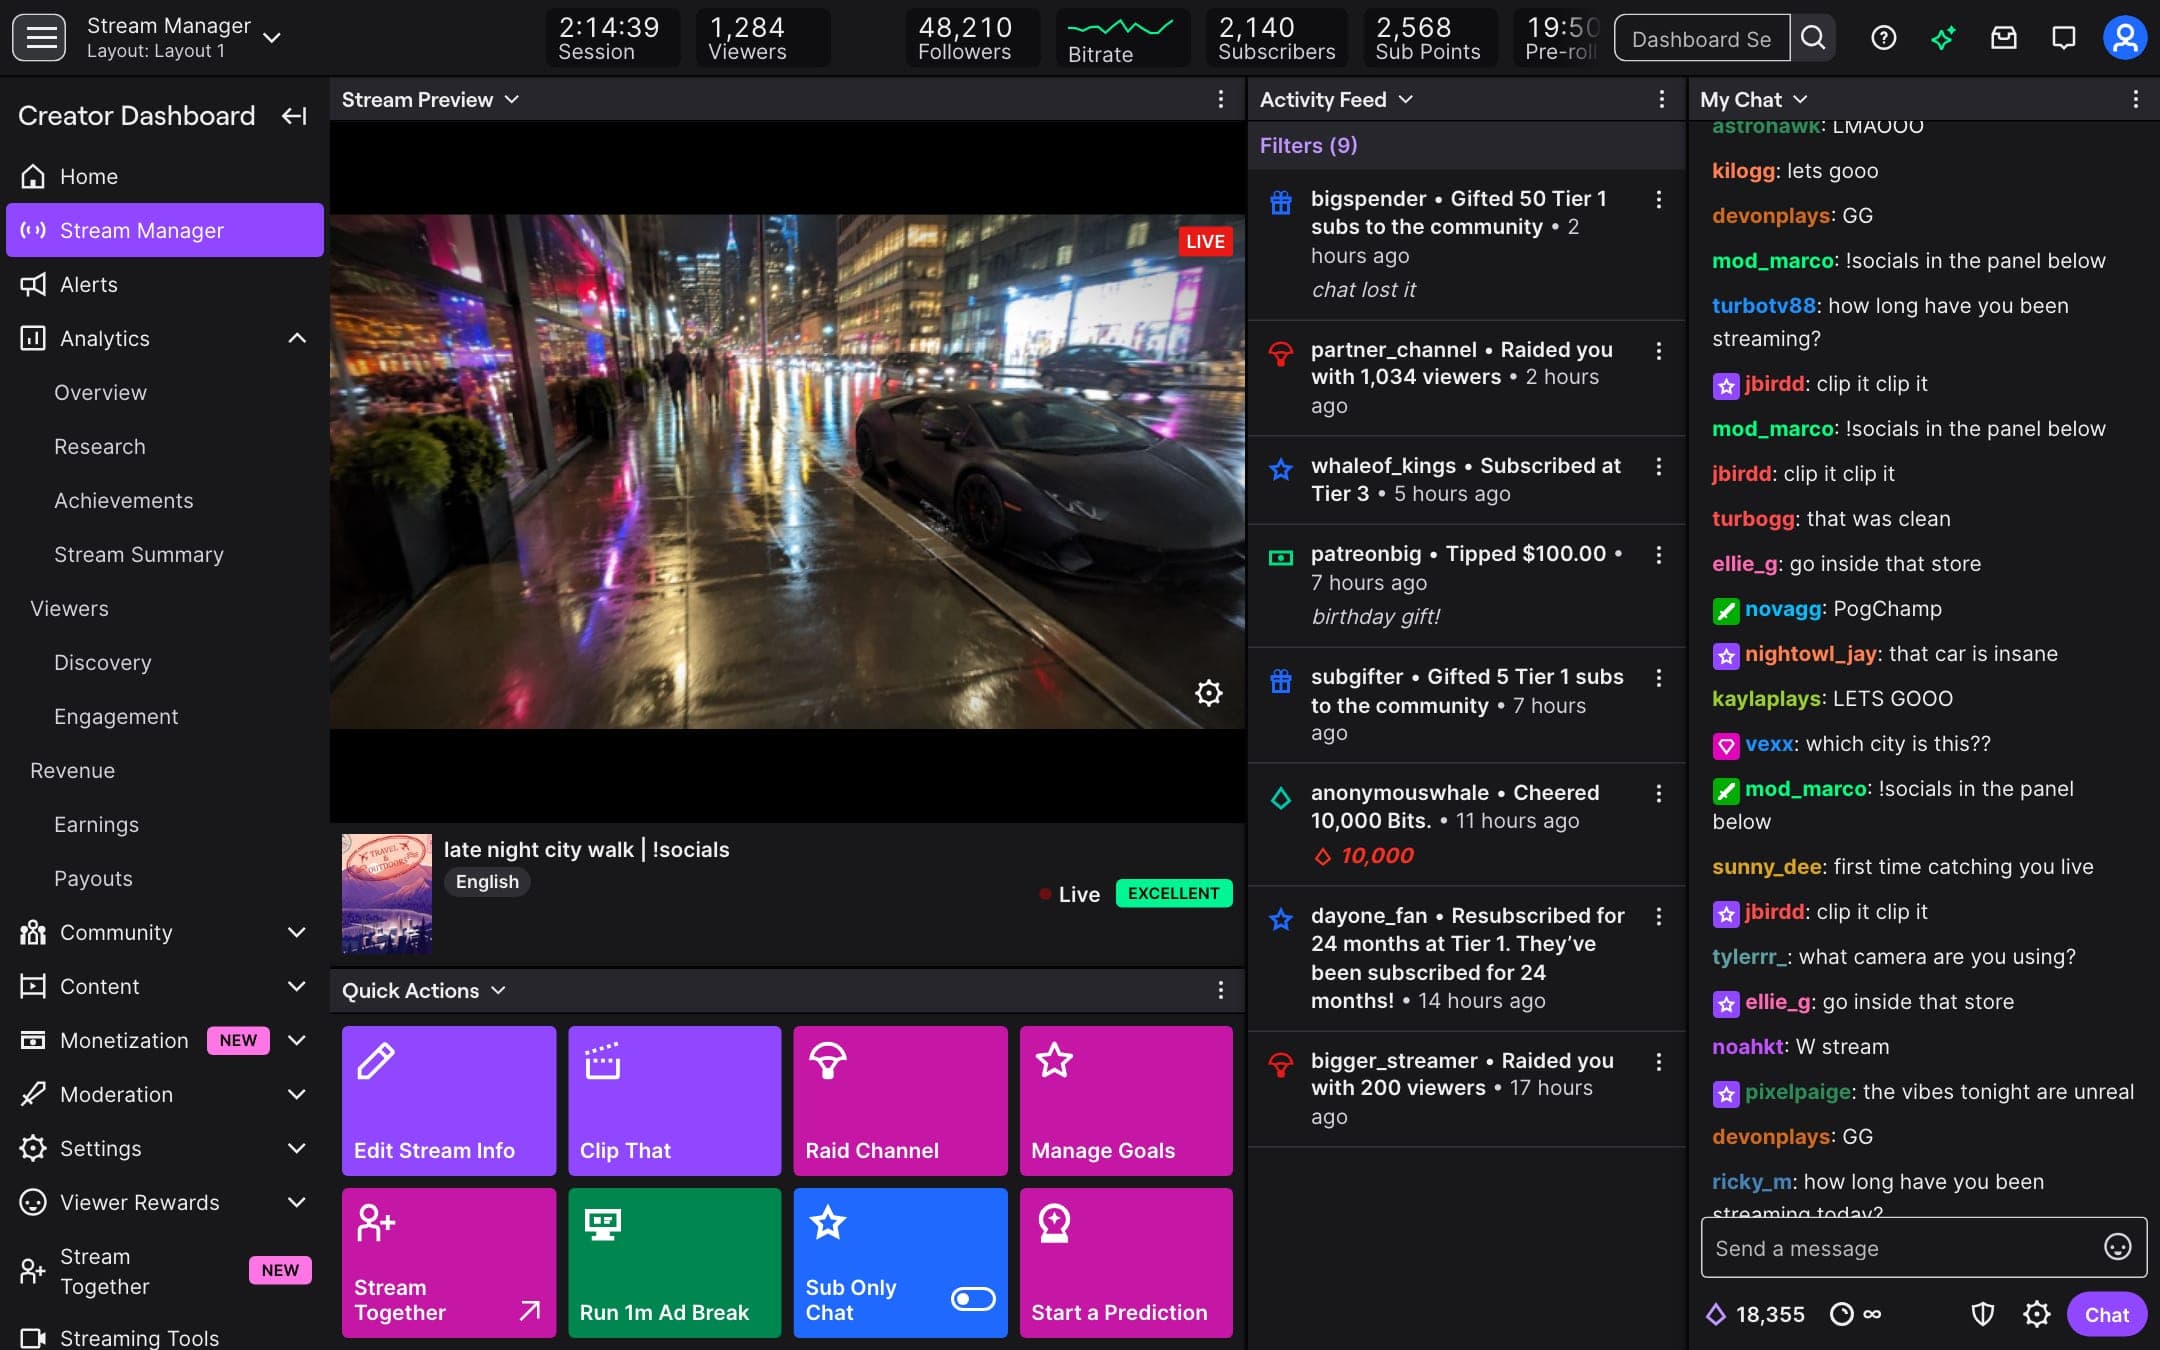Open stream preview settings gear
The image size is (2160, 1350).
click(1208, 692)
